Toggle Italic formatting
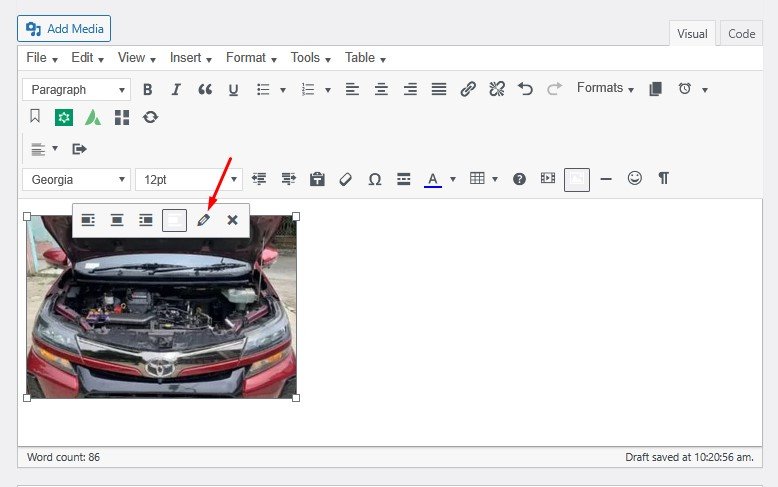Viewport: 778px width, 487px height. (176, 89)
